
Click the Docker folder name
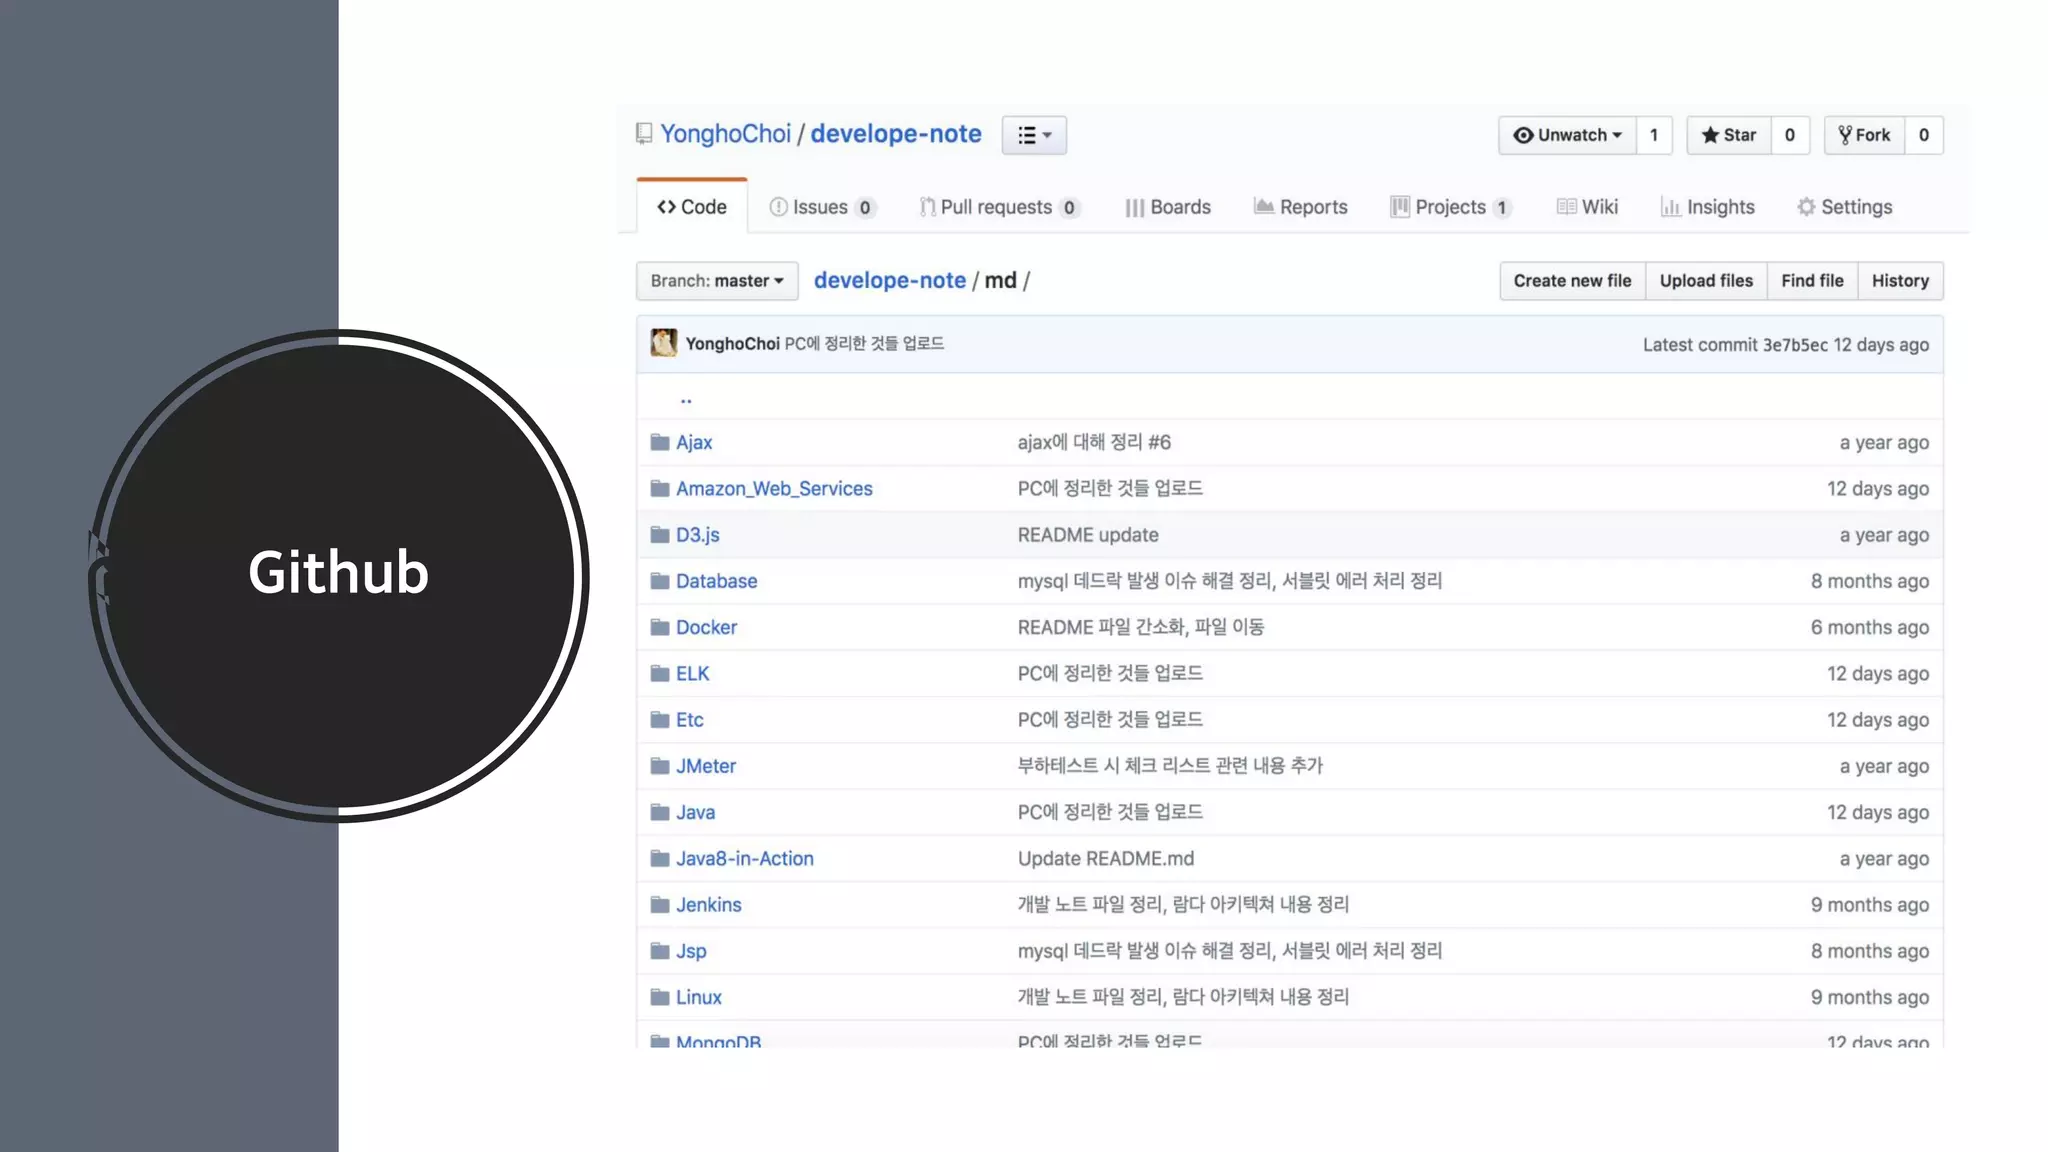(x=706, y=627)
